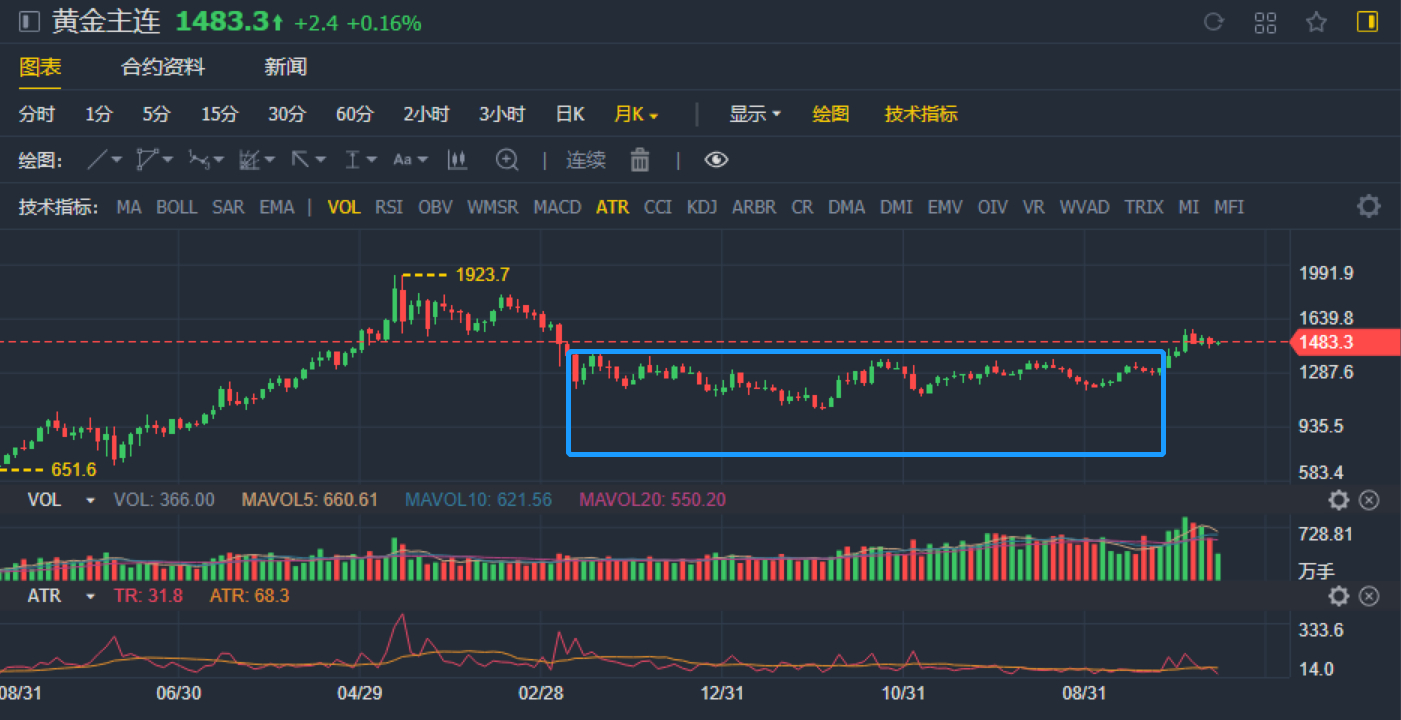Enable the BOLL indicator
The image size is (1401, 720).
[176, 207]
